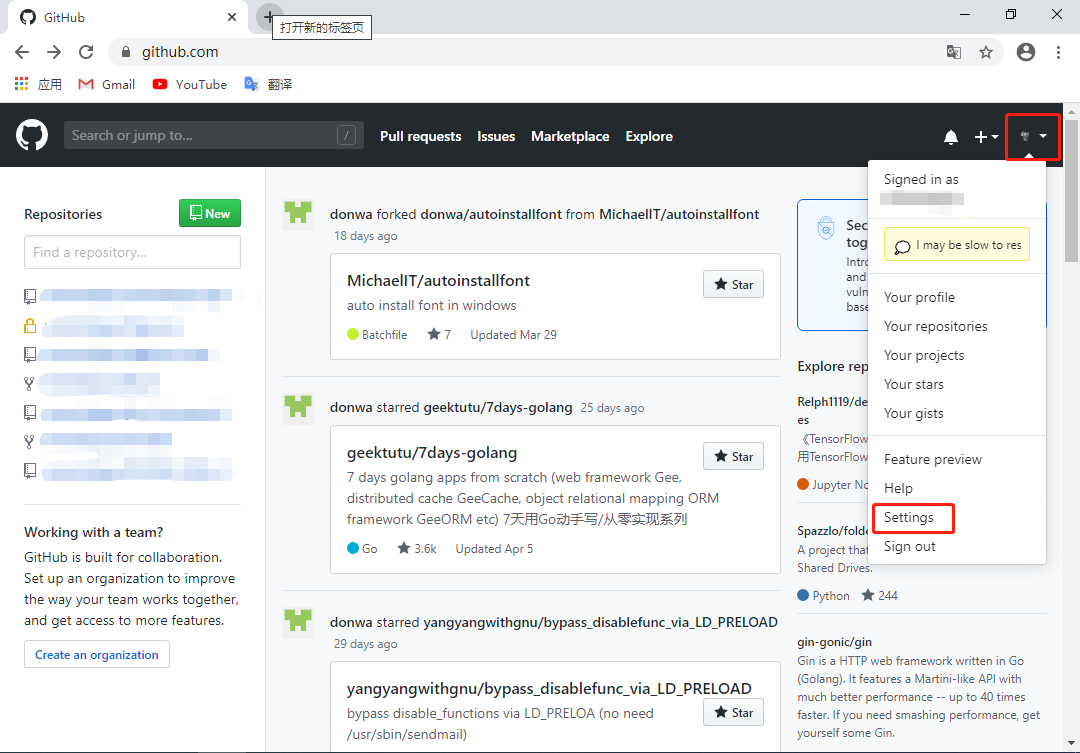The width and height of the screenshot is (1080, 753).
Task: Close the GitHub browser tab
Action: tap(232, 17)
